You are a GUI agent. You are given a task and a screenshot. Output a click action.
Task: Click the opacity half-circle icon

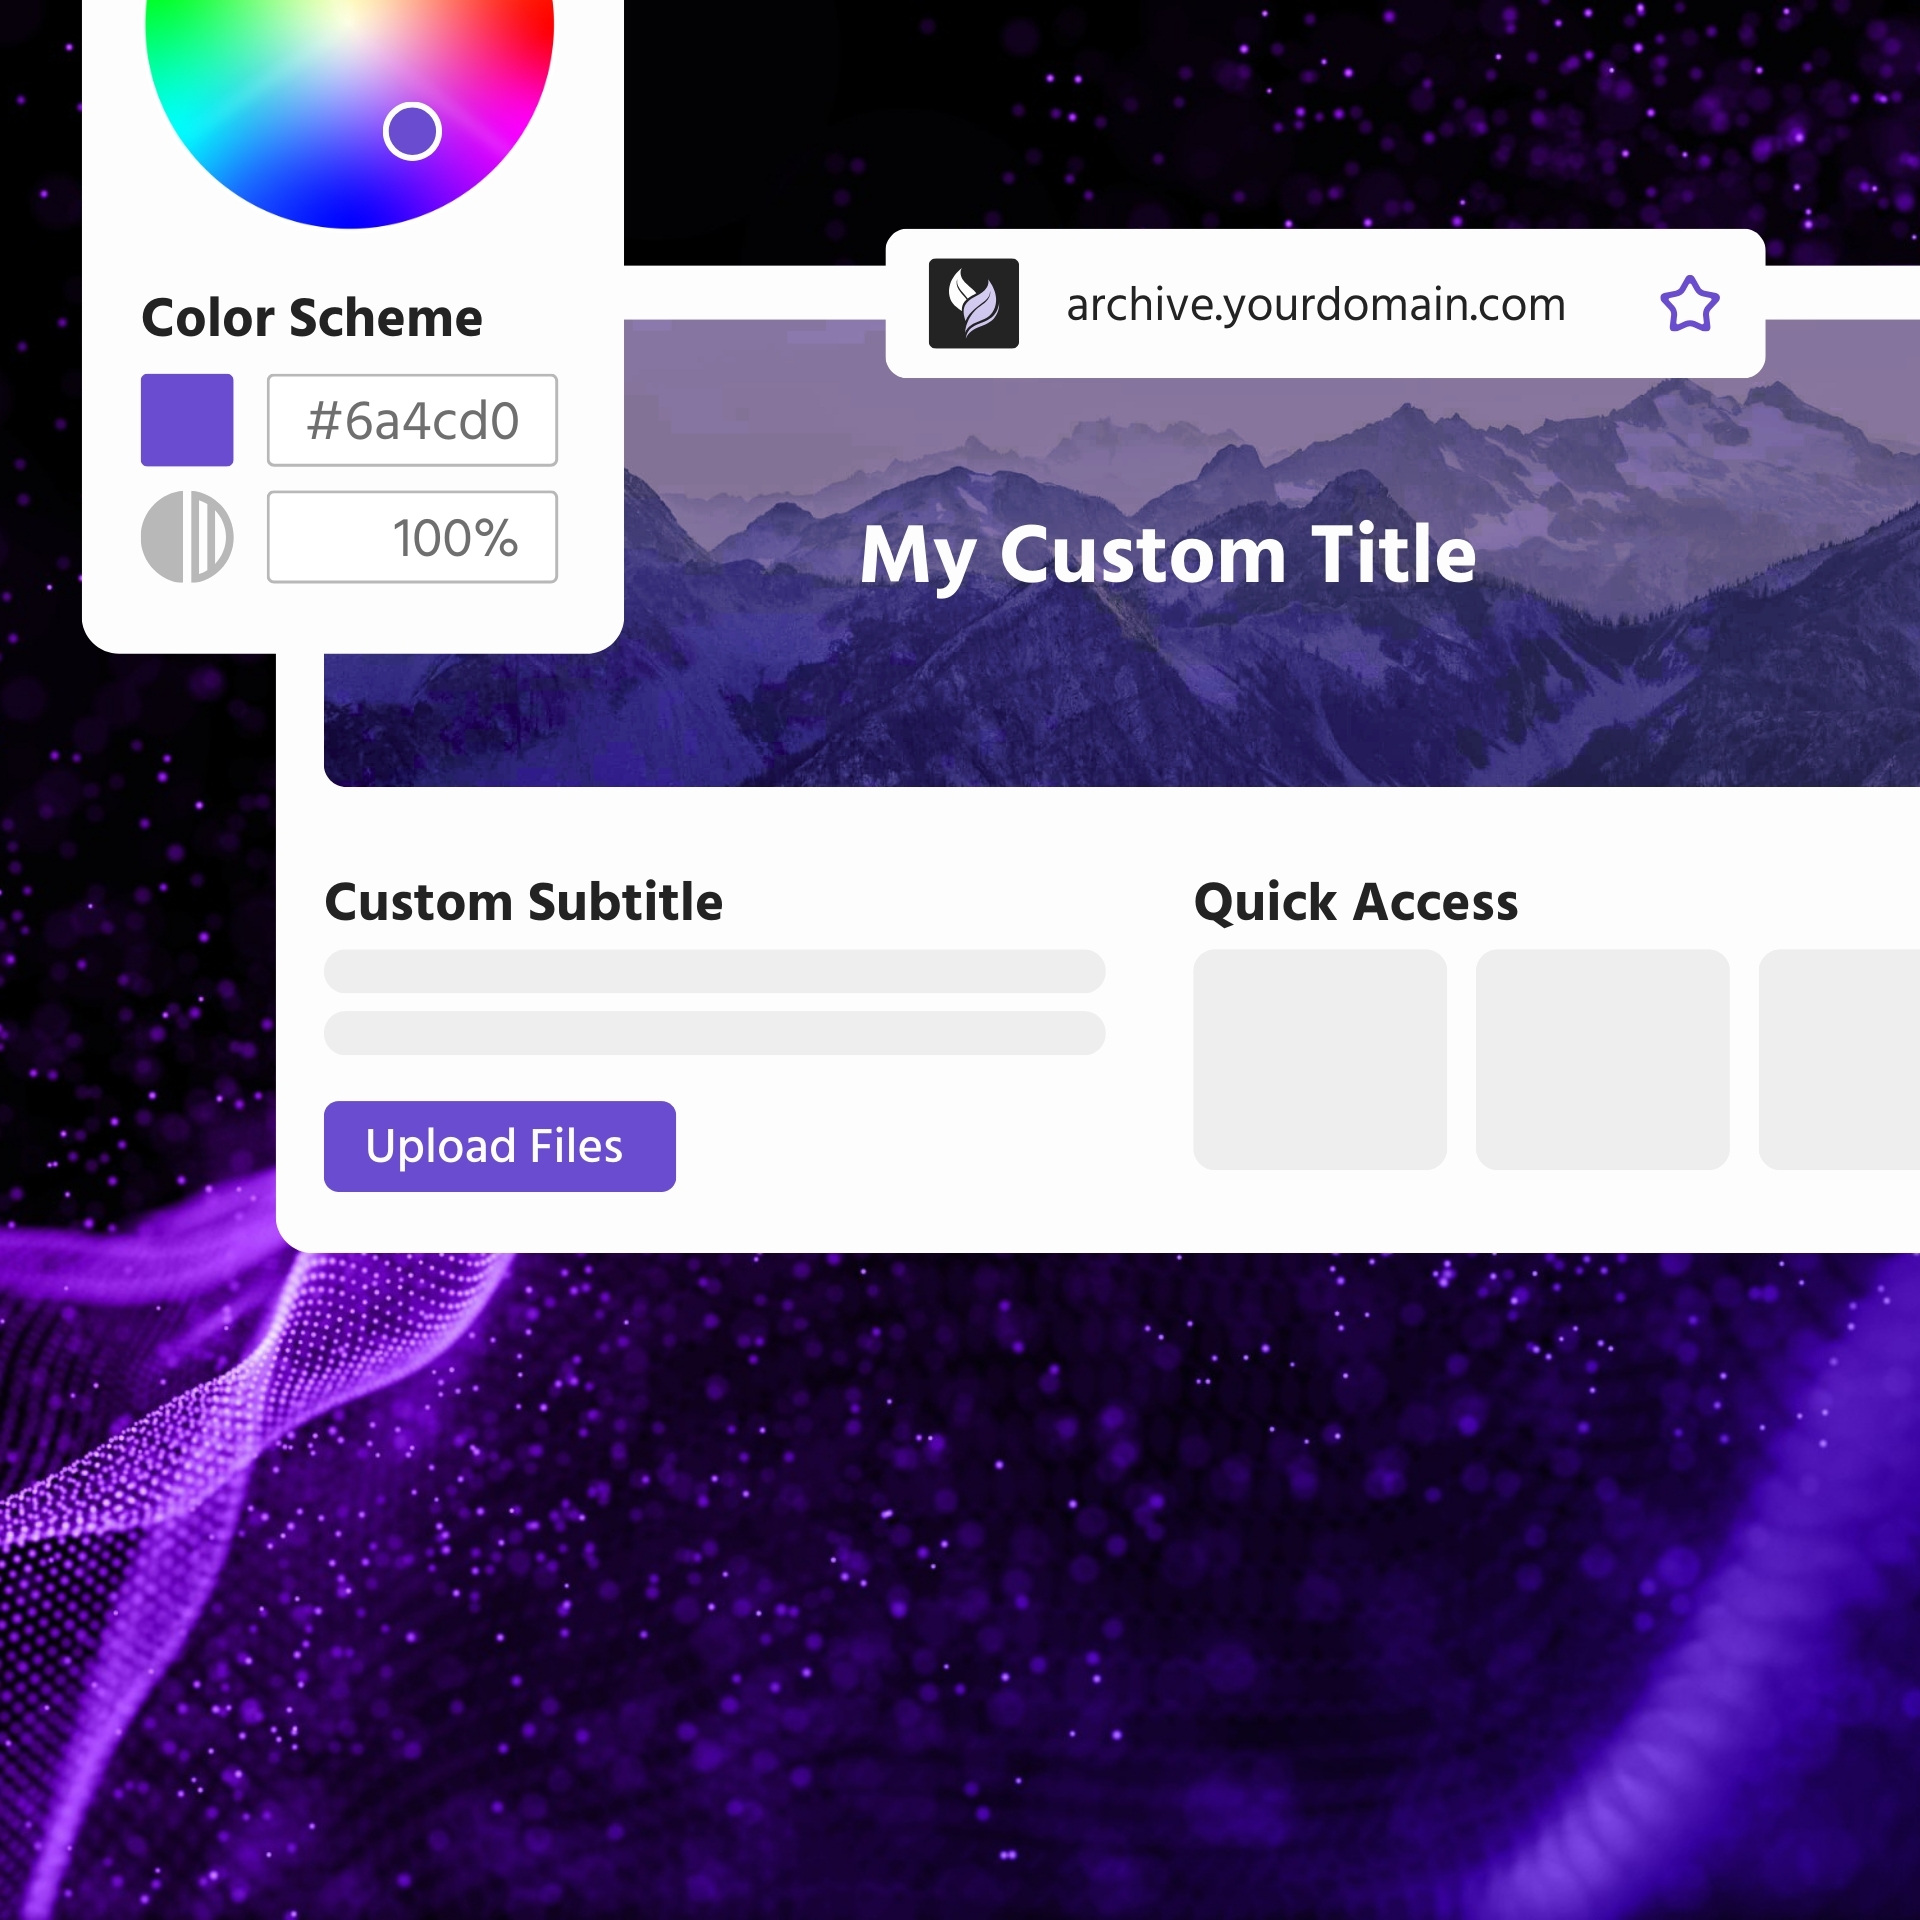[187, 537]
